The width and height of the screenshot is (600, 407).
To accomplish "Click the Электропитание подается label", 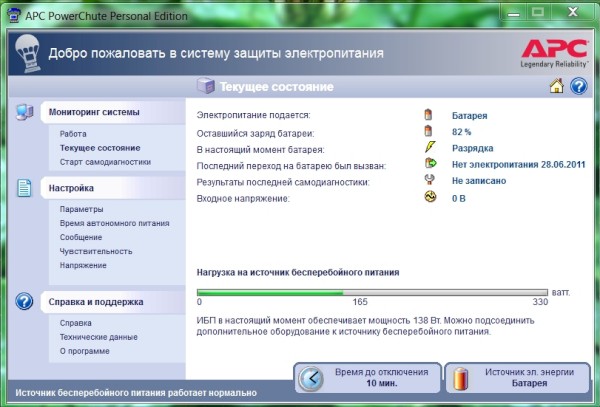I will click(x=253, y=115).
